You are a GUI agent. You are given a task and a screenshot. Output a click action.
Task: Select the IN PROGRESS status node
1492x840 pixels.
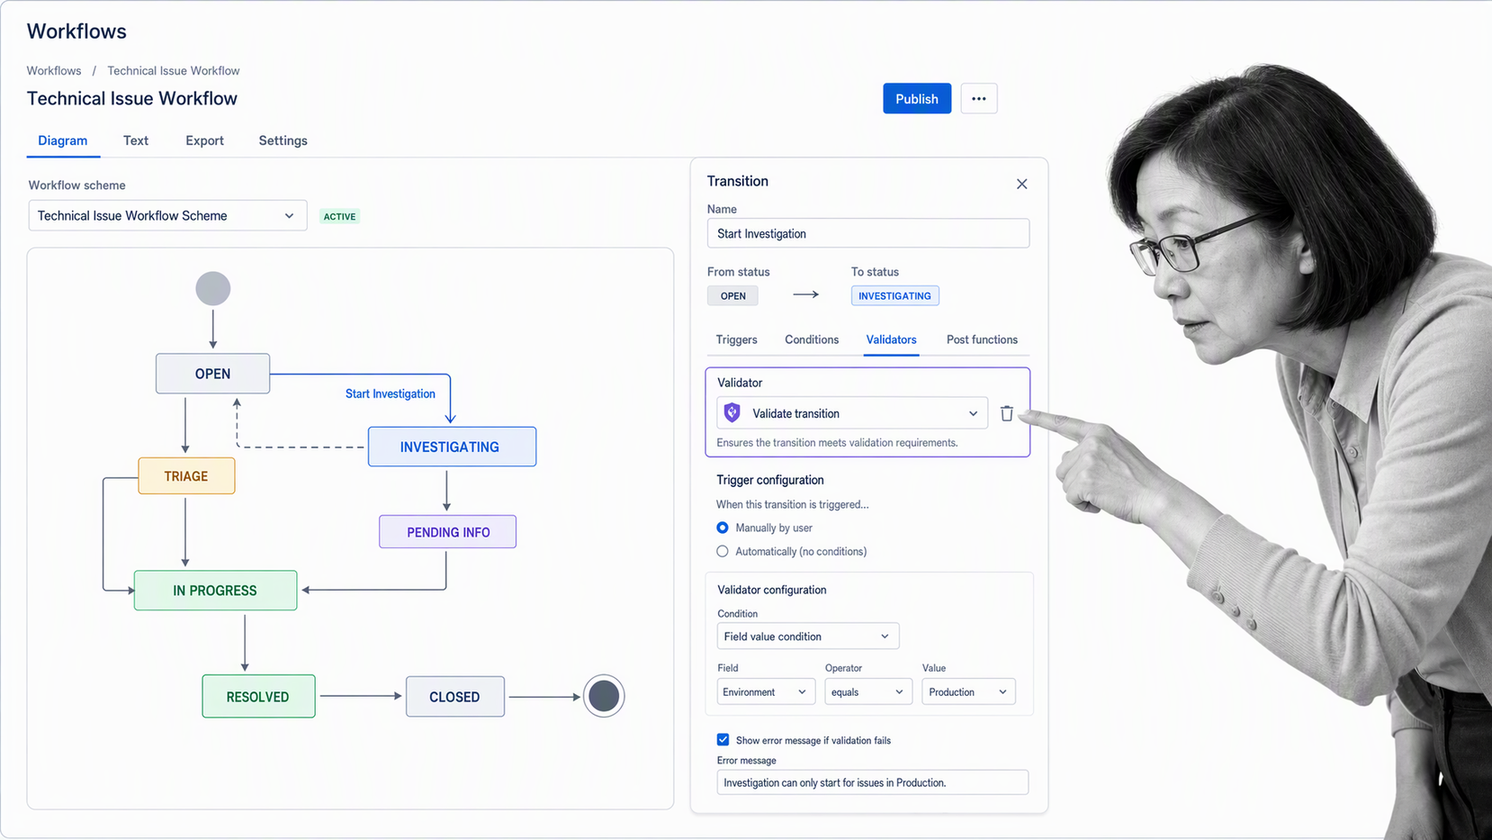click(216, 591)
